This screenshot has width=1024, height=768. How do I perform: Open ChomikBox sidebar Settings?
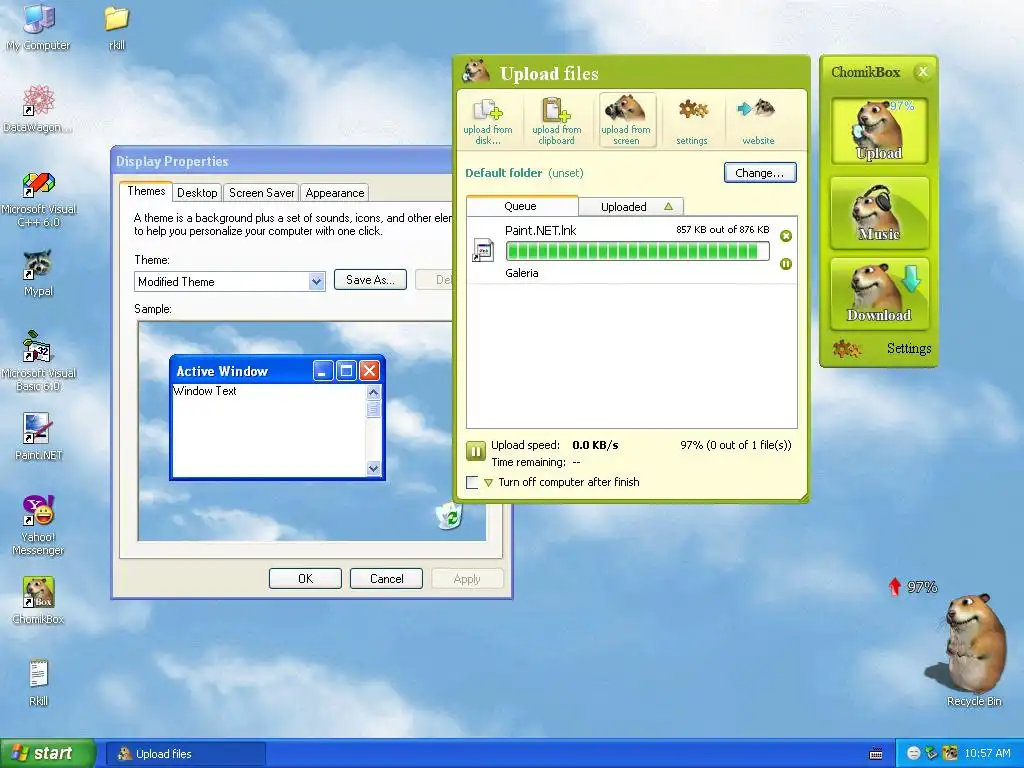(x=882, y=348)
